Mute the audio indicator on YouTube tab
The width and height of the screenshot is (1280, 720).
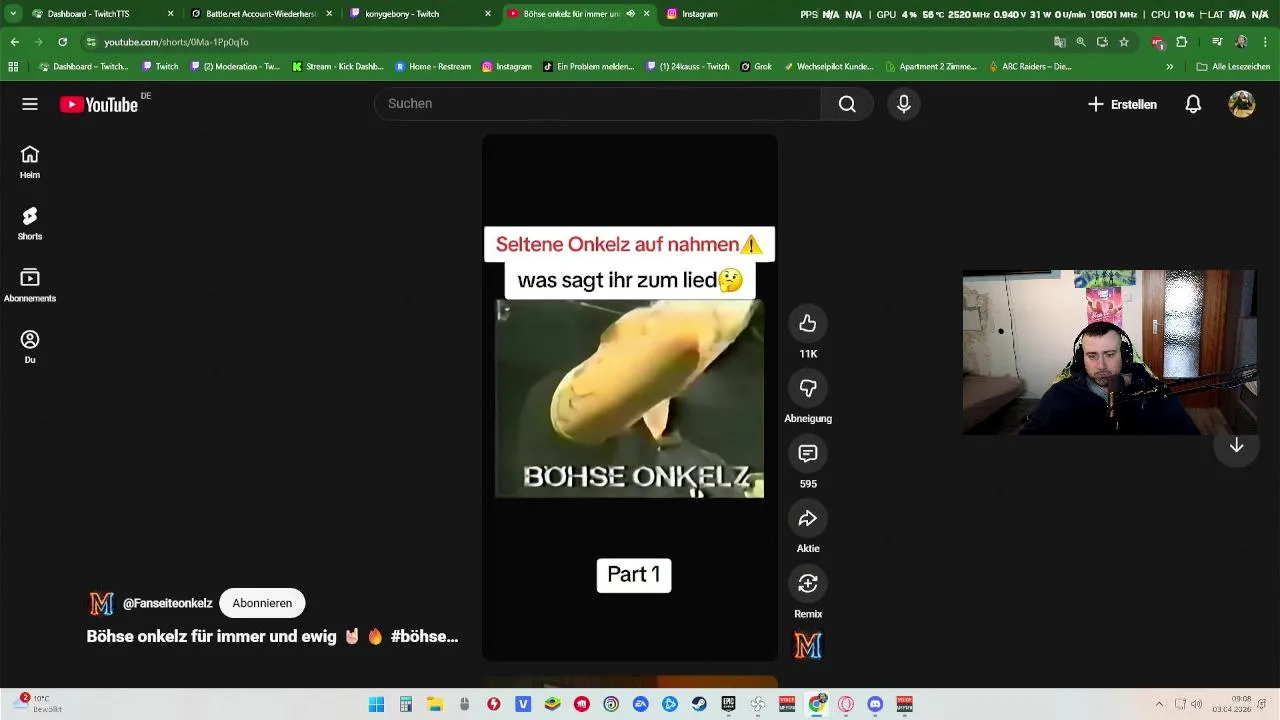[630, 14]
